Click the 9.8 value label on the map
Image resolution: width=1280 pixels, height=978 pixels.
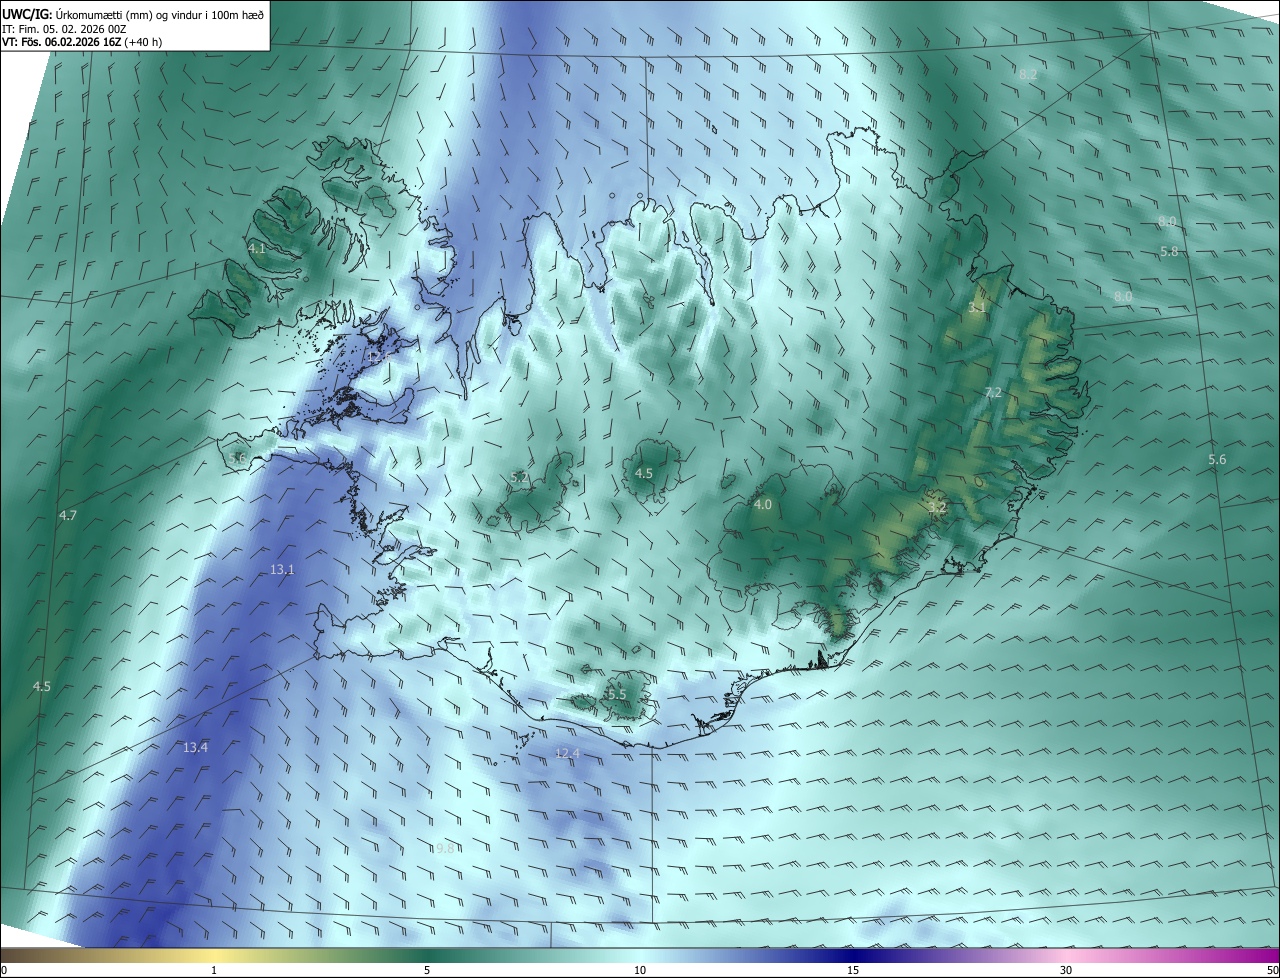[x=445, y=848]
